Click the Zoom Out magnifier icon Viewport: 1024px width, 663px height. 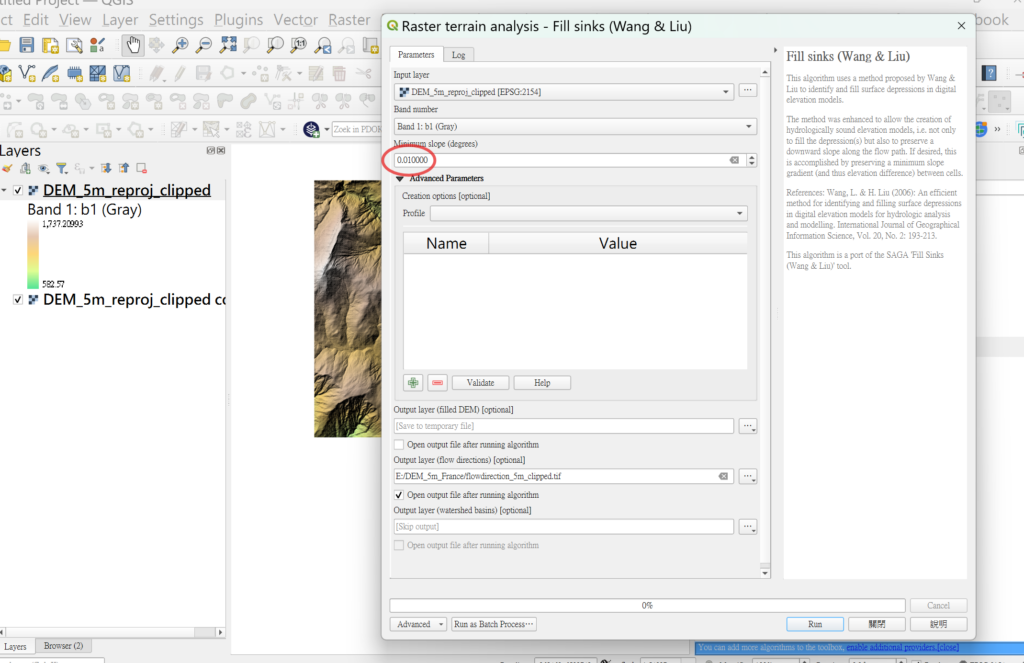tap(203, 45)
